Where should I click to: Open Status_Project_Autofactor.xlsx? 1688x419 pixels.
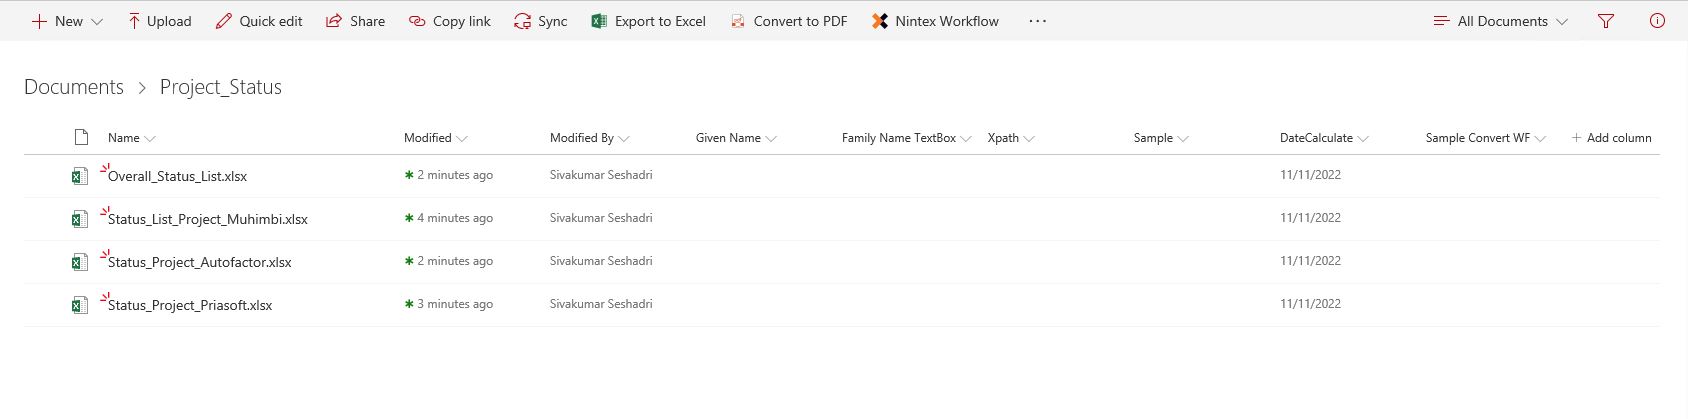[200, 262]
